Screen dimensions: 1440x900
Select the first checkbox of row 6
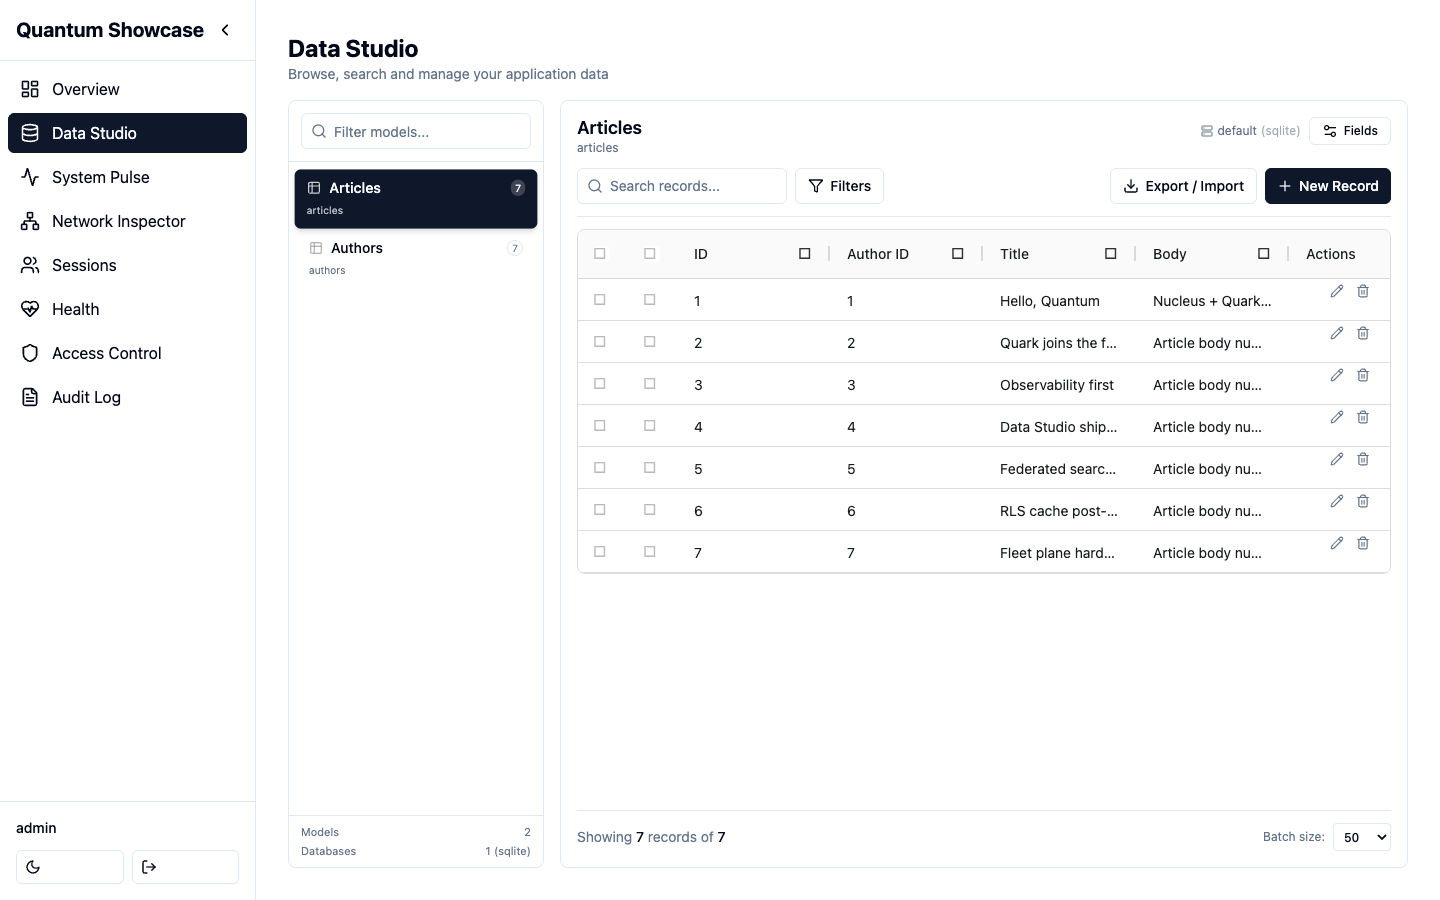(600, 510)
